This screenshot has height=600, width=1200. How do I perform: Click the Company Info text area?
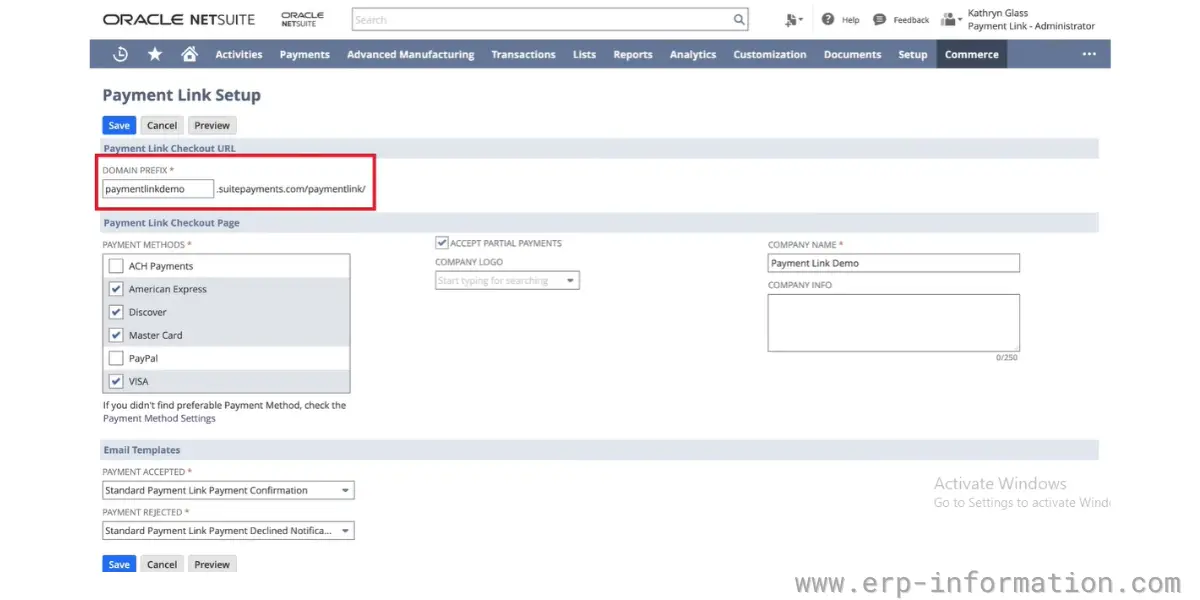893,322
